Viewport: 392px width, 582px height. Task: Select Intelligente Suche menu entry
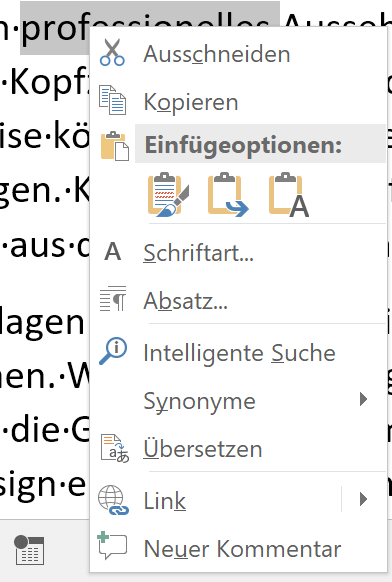point(238,352)
